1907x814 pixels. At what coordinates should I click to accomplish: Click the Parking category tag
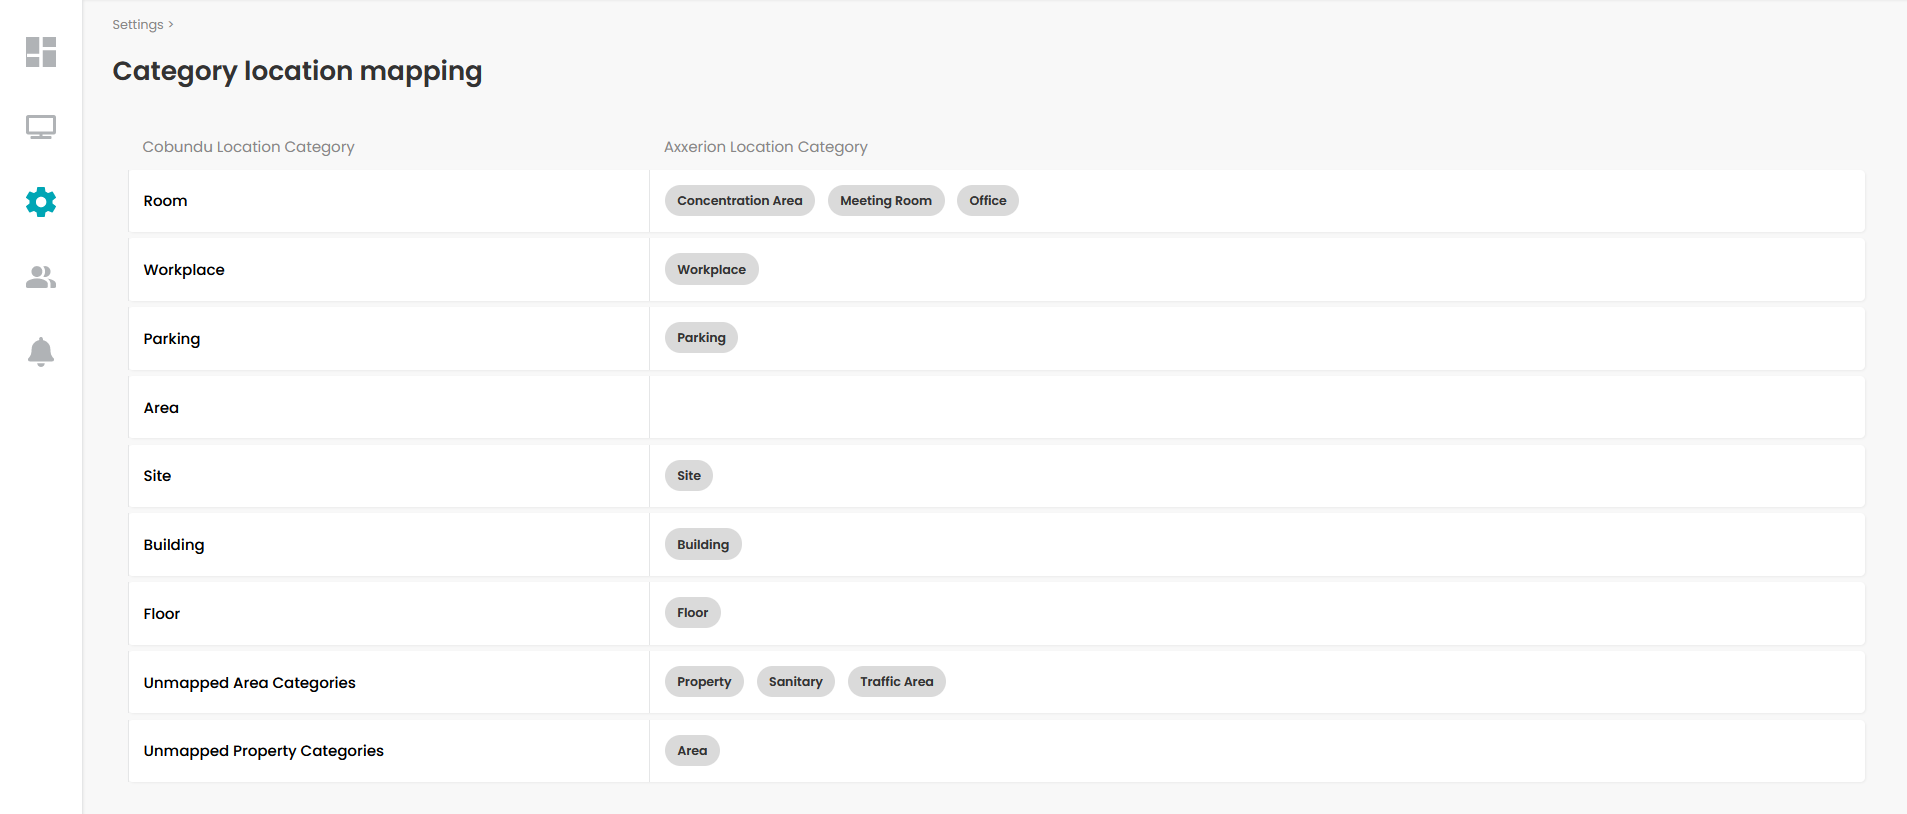click(x=702, y=338)
